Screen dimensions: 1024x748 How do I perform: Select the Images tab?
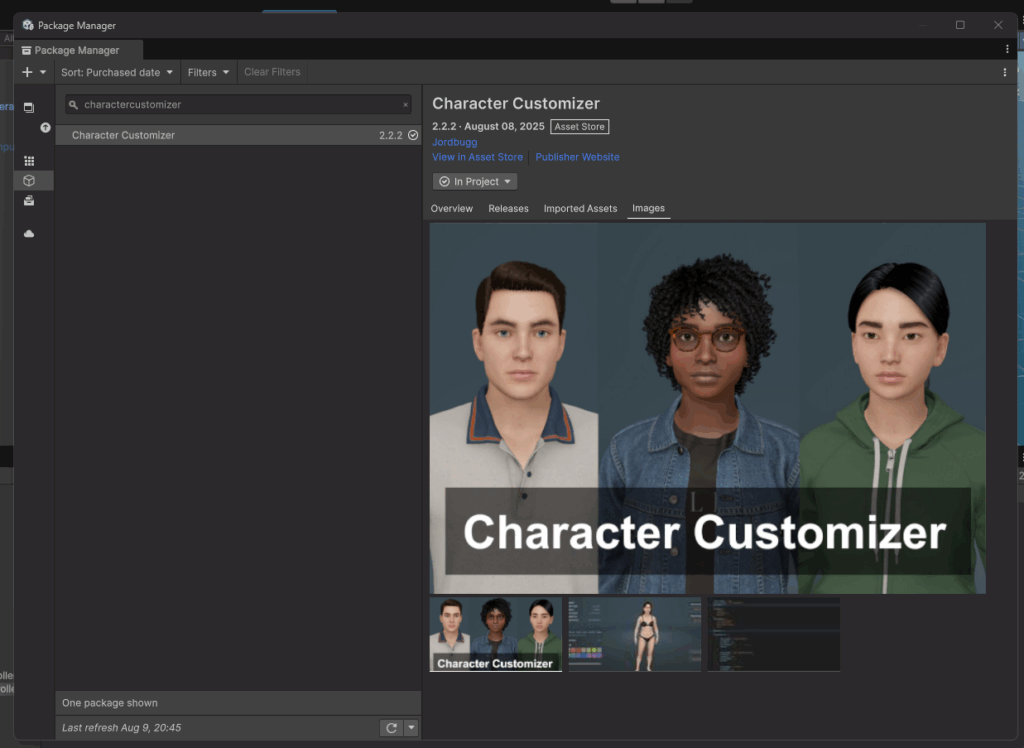648,208
